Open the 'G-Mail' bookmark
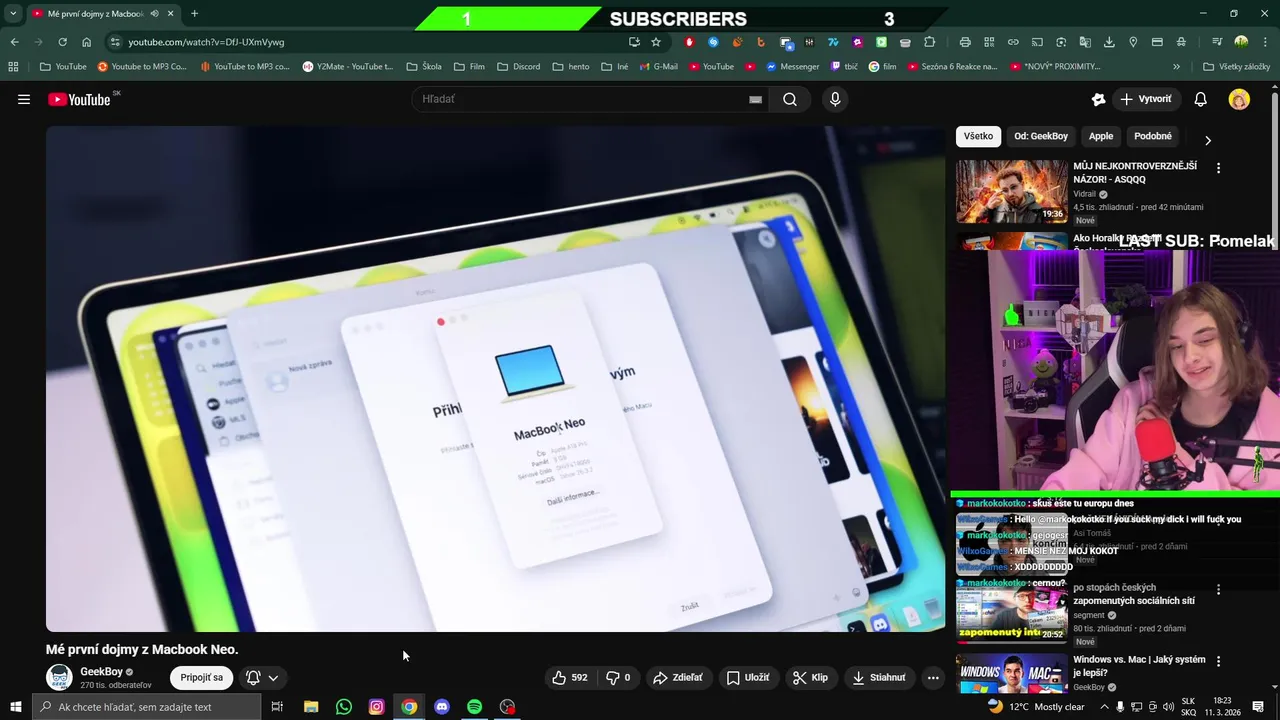Viewport: 1280px width, 720px height. 658,67
